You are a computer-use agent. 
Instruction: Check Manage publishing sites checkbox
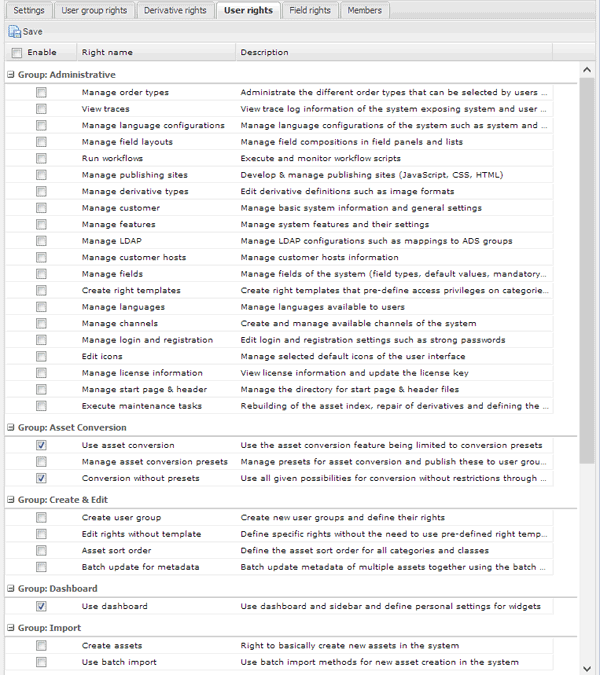coord(41,175)
